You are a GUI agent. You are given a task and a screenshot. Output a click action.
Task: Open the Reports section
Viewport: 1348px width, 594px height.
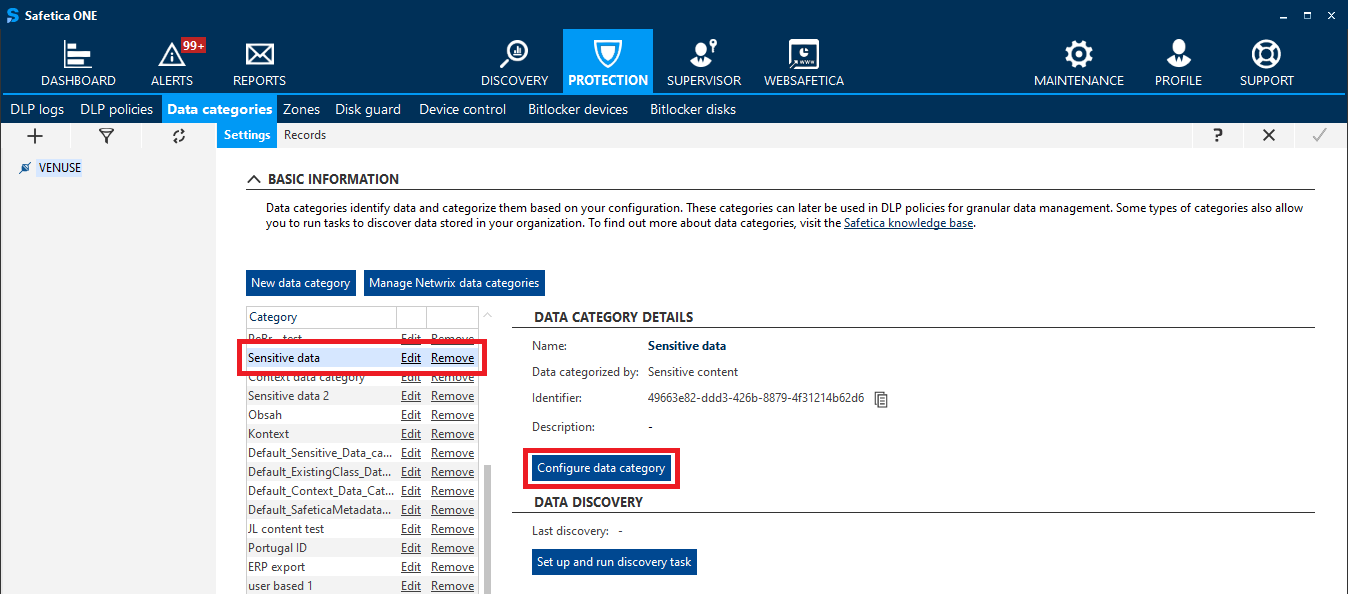[259, 63]
